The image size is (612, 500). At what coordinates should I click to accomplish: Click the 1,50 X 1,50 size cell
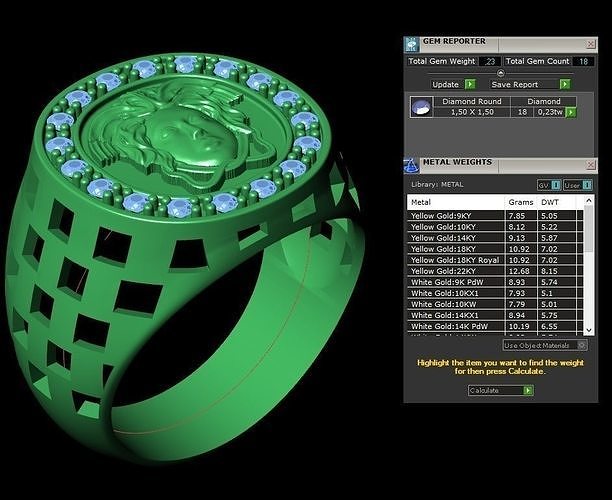tap(472, 112)
